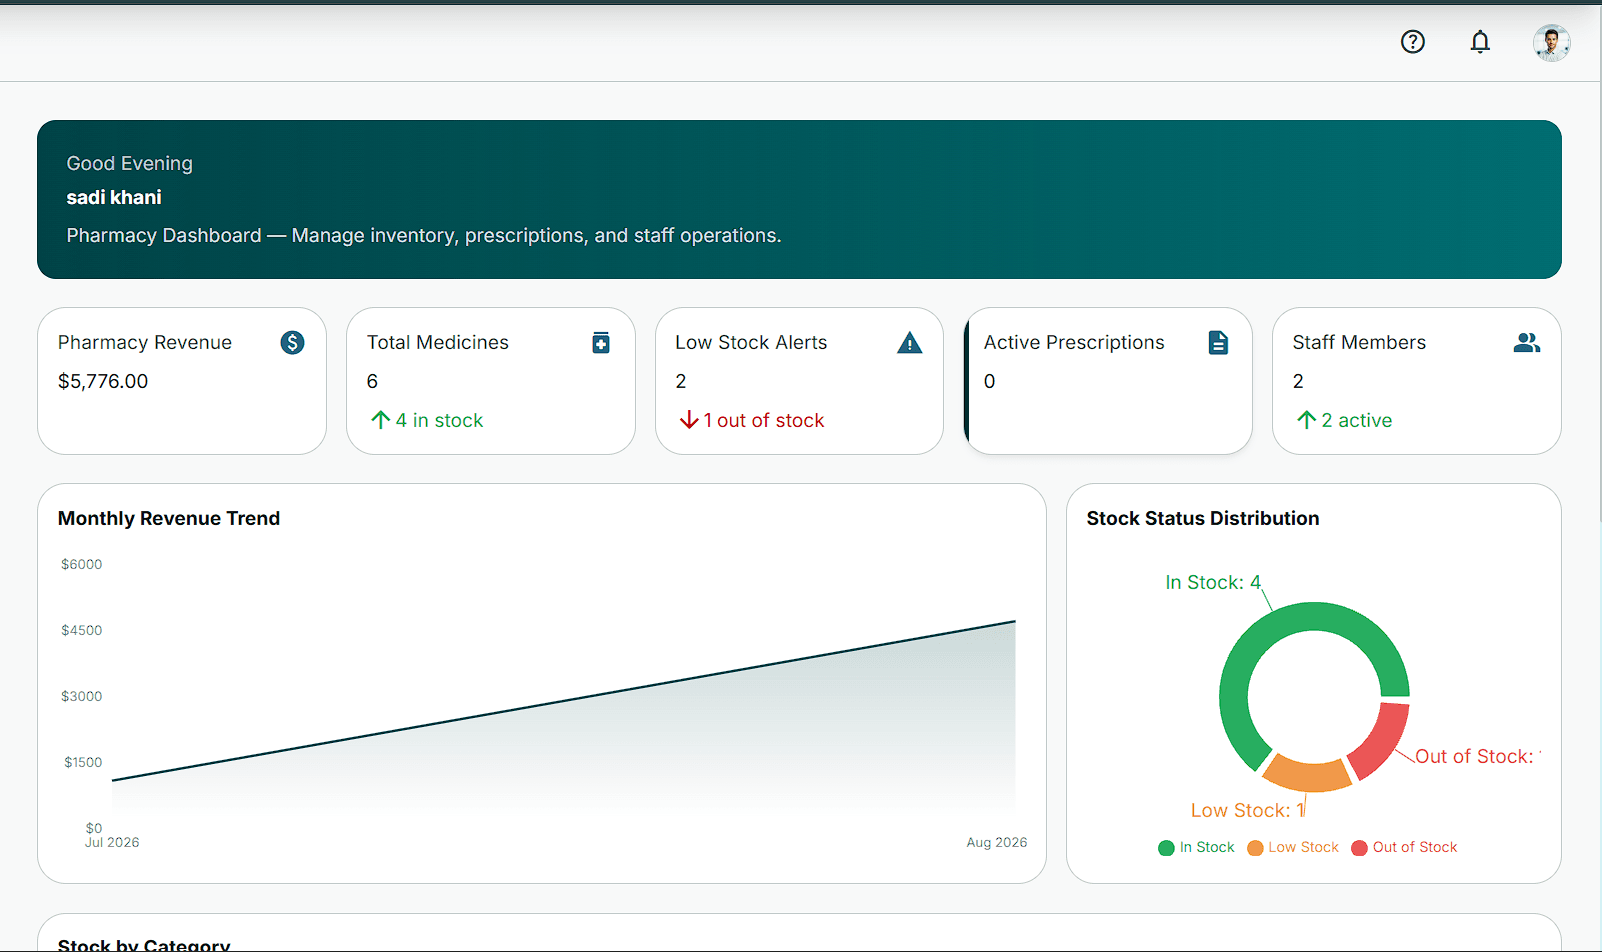Click the warning triangle in Low Stock Alerts
Viewport: 1602px width, 952px height.
coord(910,343)
